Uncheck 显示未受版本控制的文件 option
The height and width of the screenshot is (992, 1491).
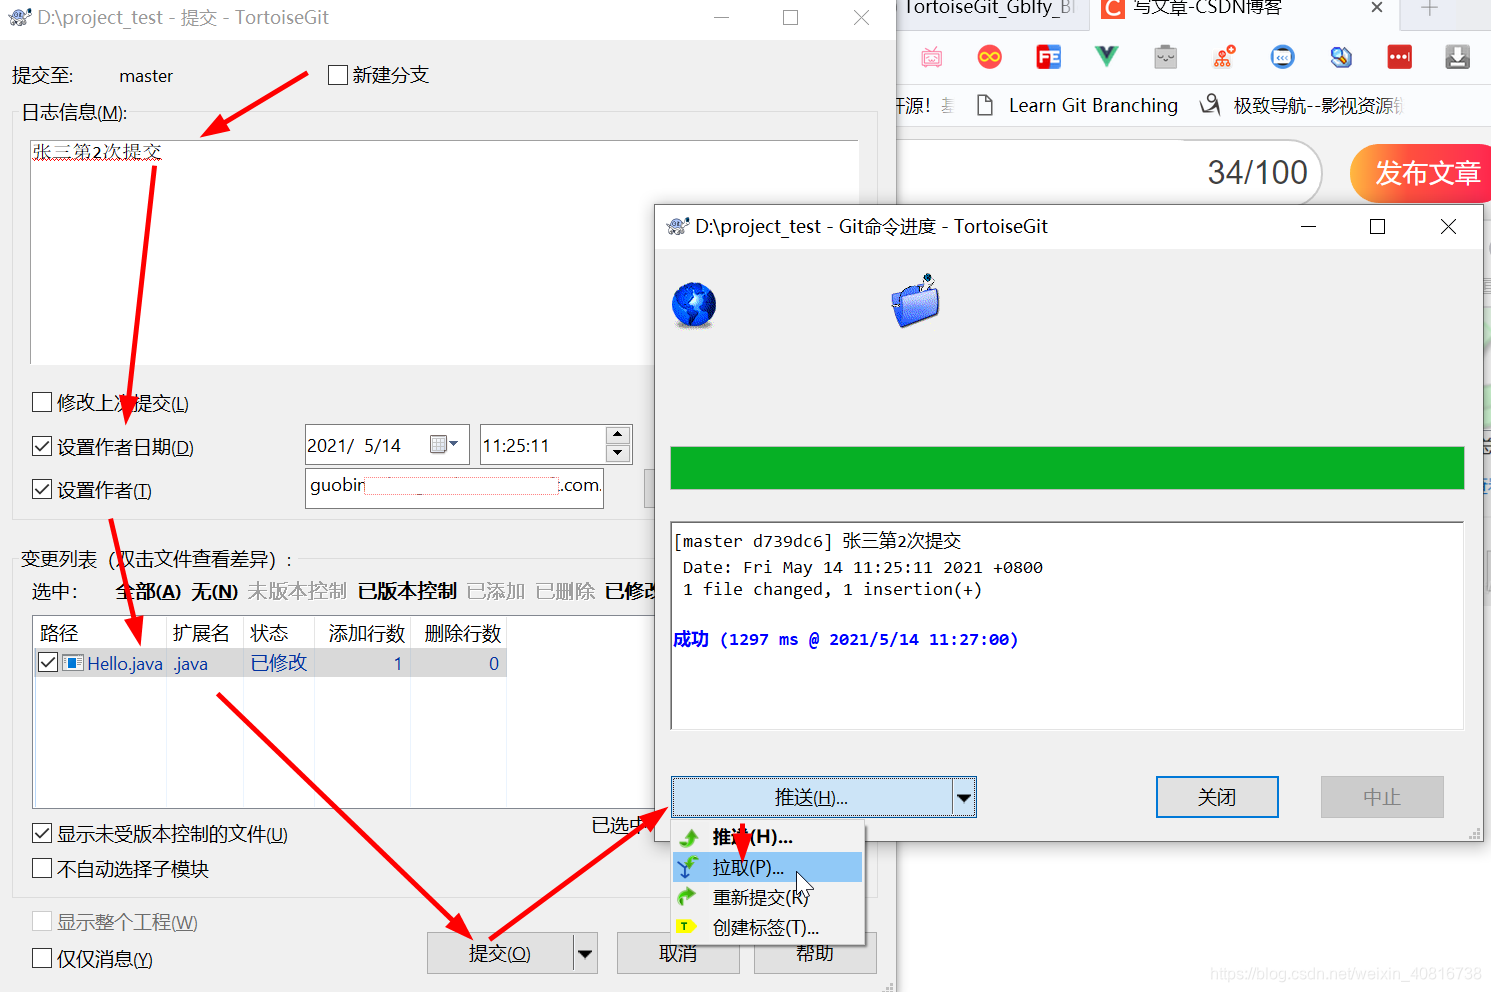click(41, 833)
